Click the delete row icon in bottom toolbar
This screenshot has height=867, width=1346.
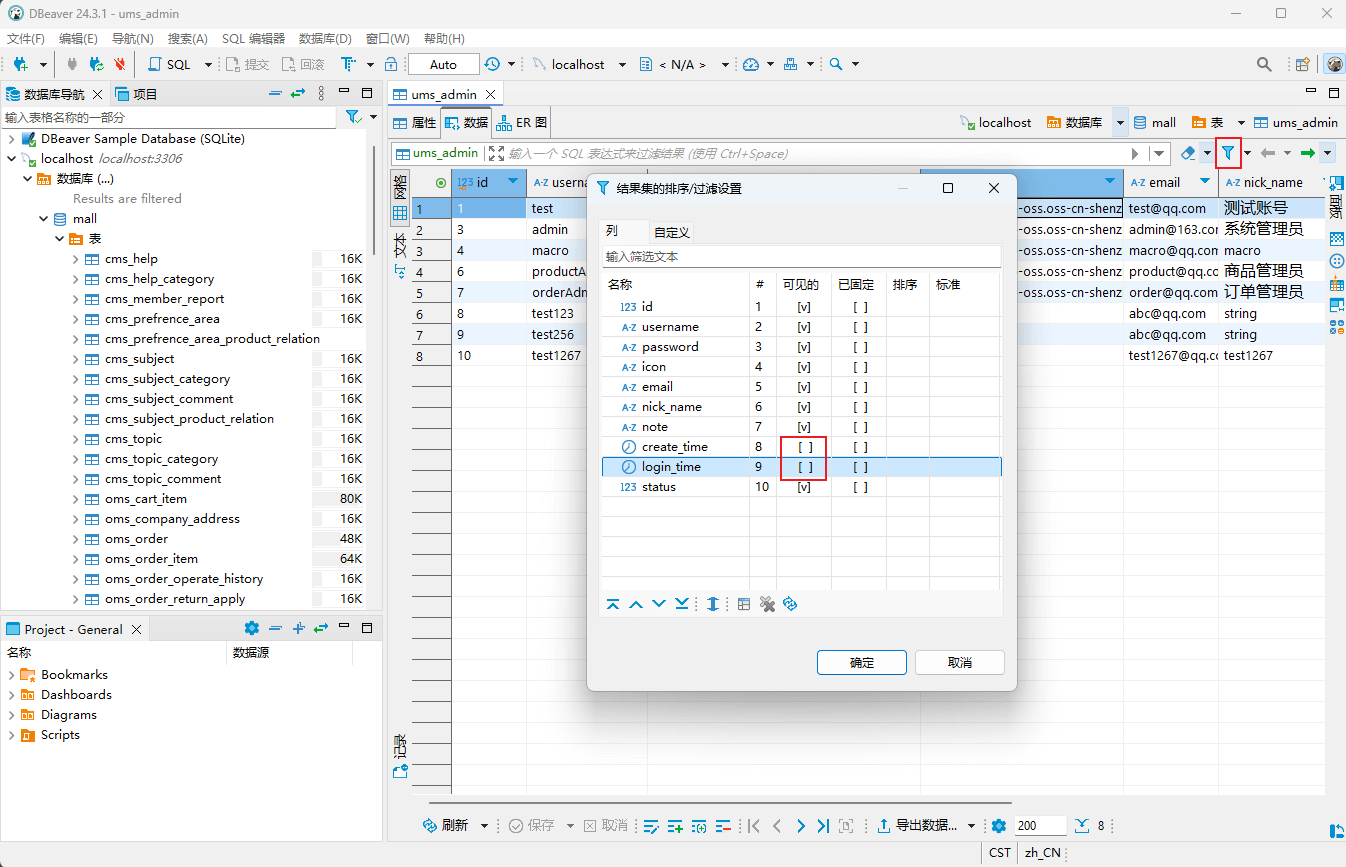pyautogui.click(x=723, y=826)
